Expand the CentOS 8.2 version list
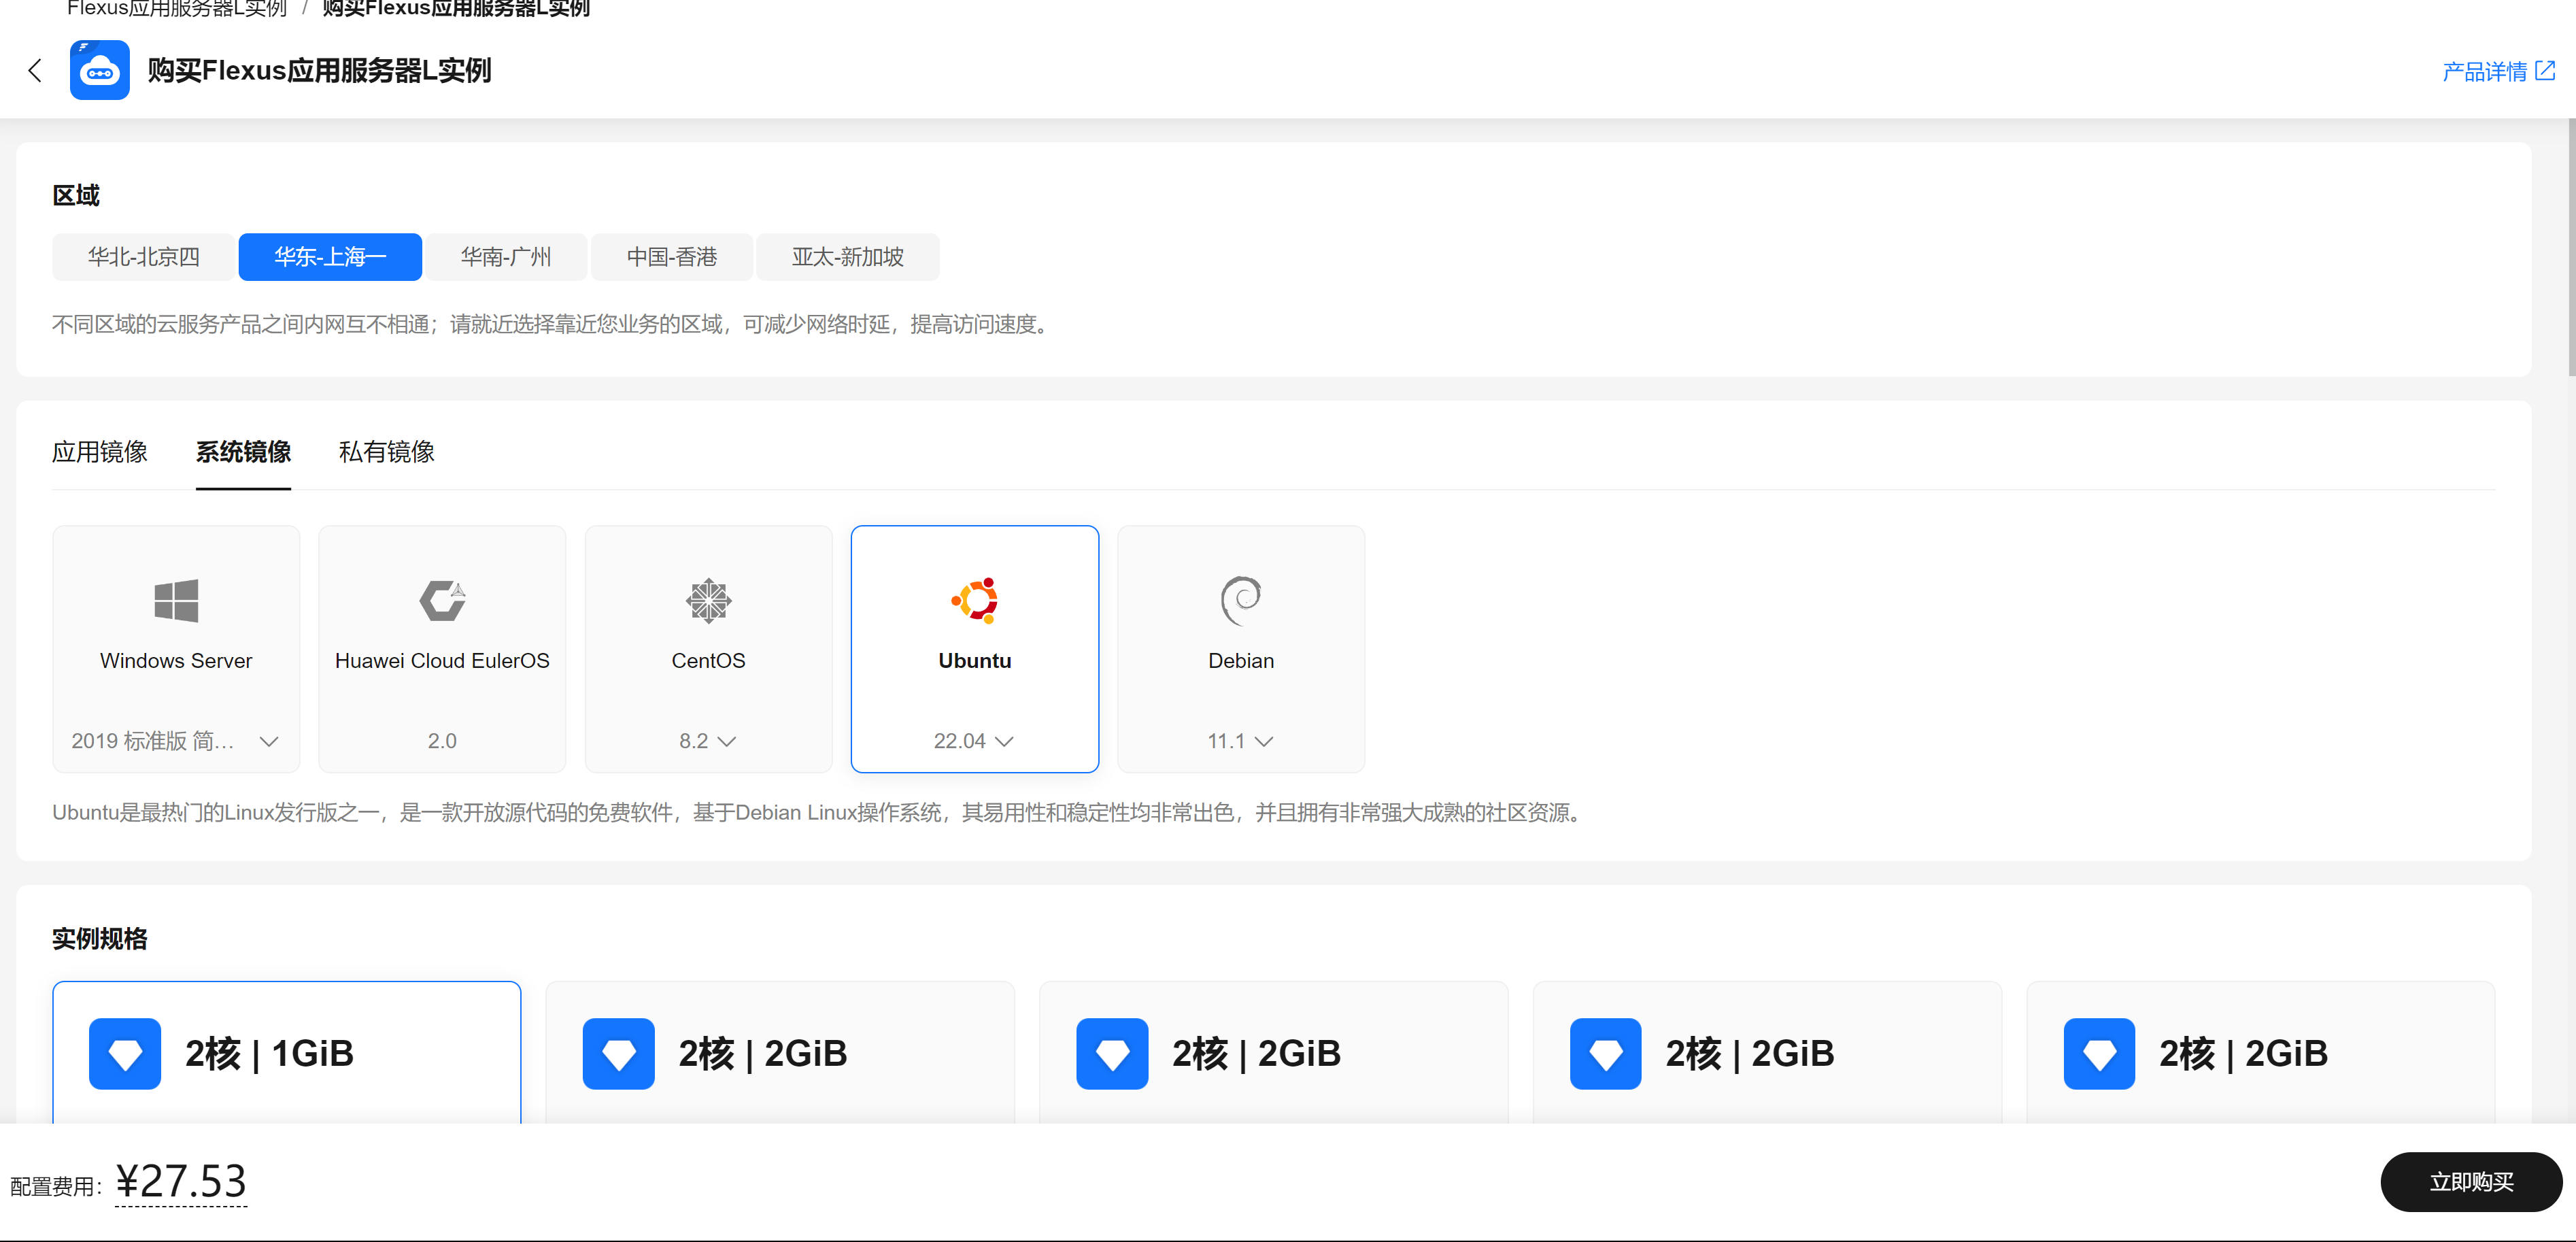This screenshot has width=2576, height=1242. 708,741
